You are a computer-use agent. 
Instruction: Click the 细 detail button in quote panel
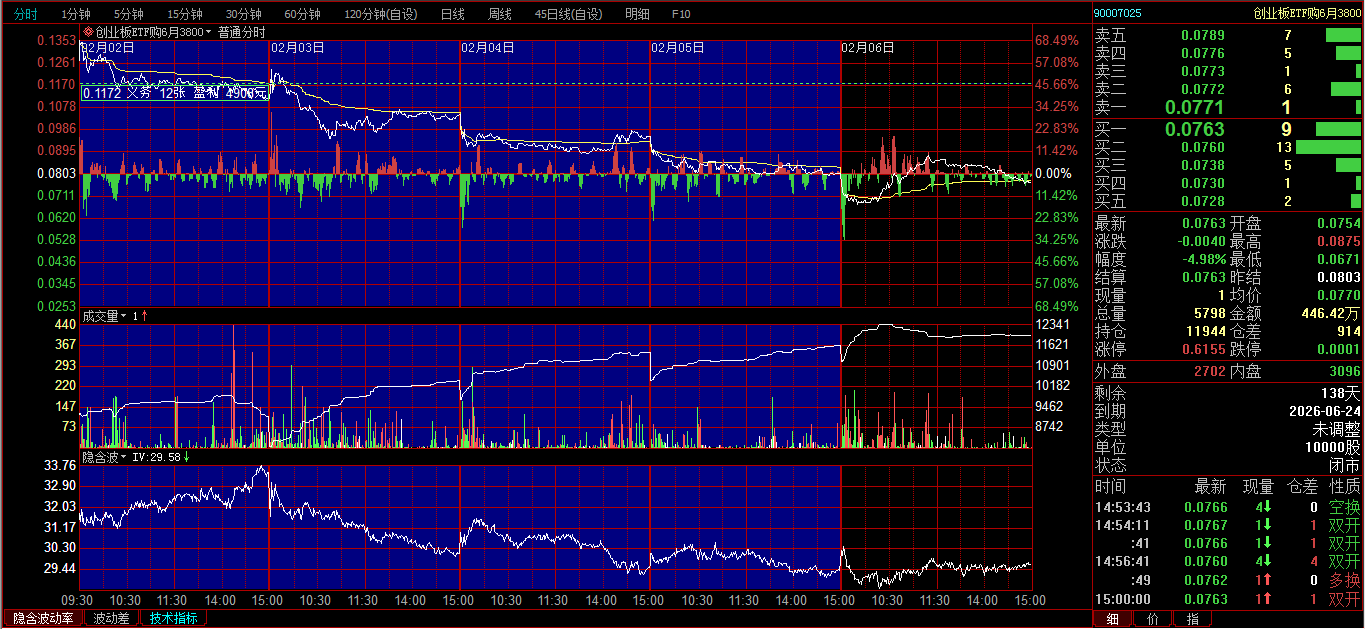(x=1113, y=619)
